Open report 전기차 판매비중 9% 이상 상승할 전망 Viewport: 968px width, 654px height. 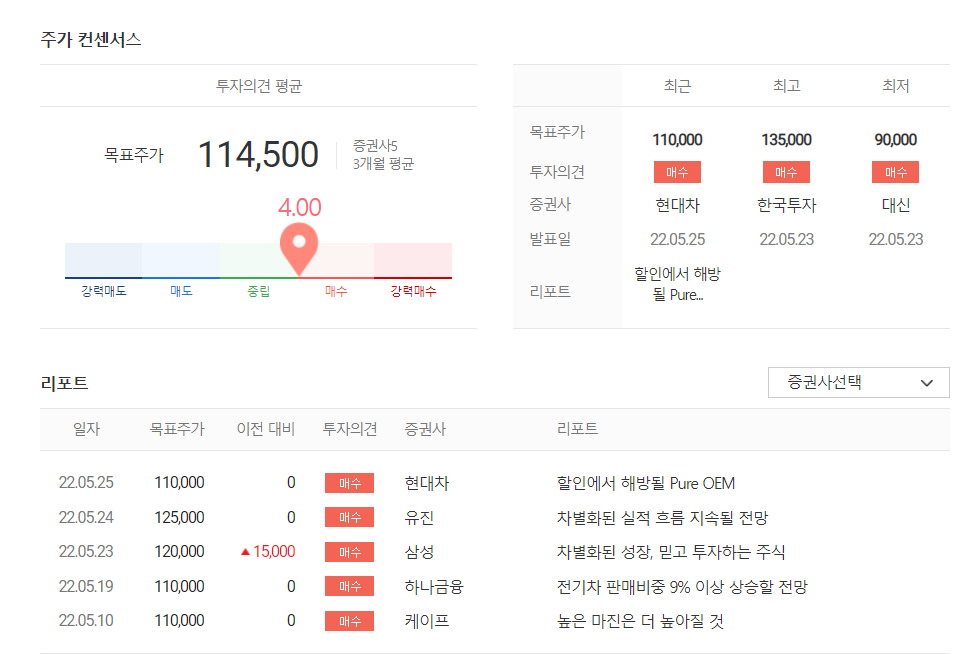(682, 586)
